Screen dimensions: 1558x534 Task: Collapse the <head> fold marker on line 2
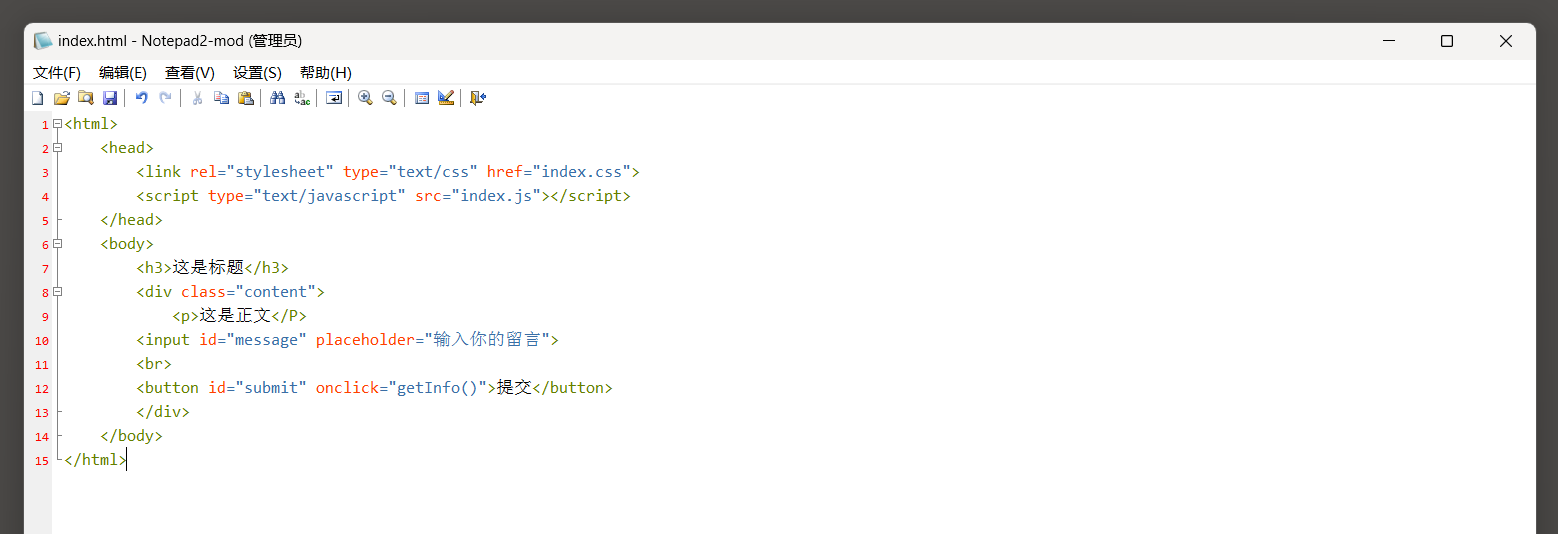pos(57,148)
